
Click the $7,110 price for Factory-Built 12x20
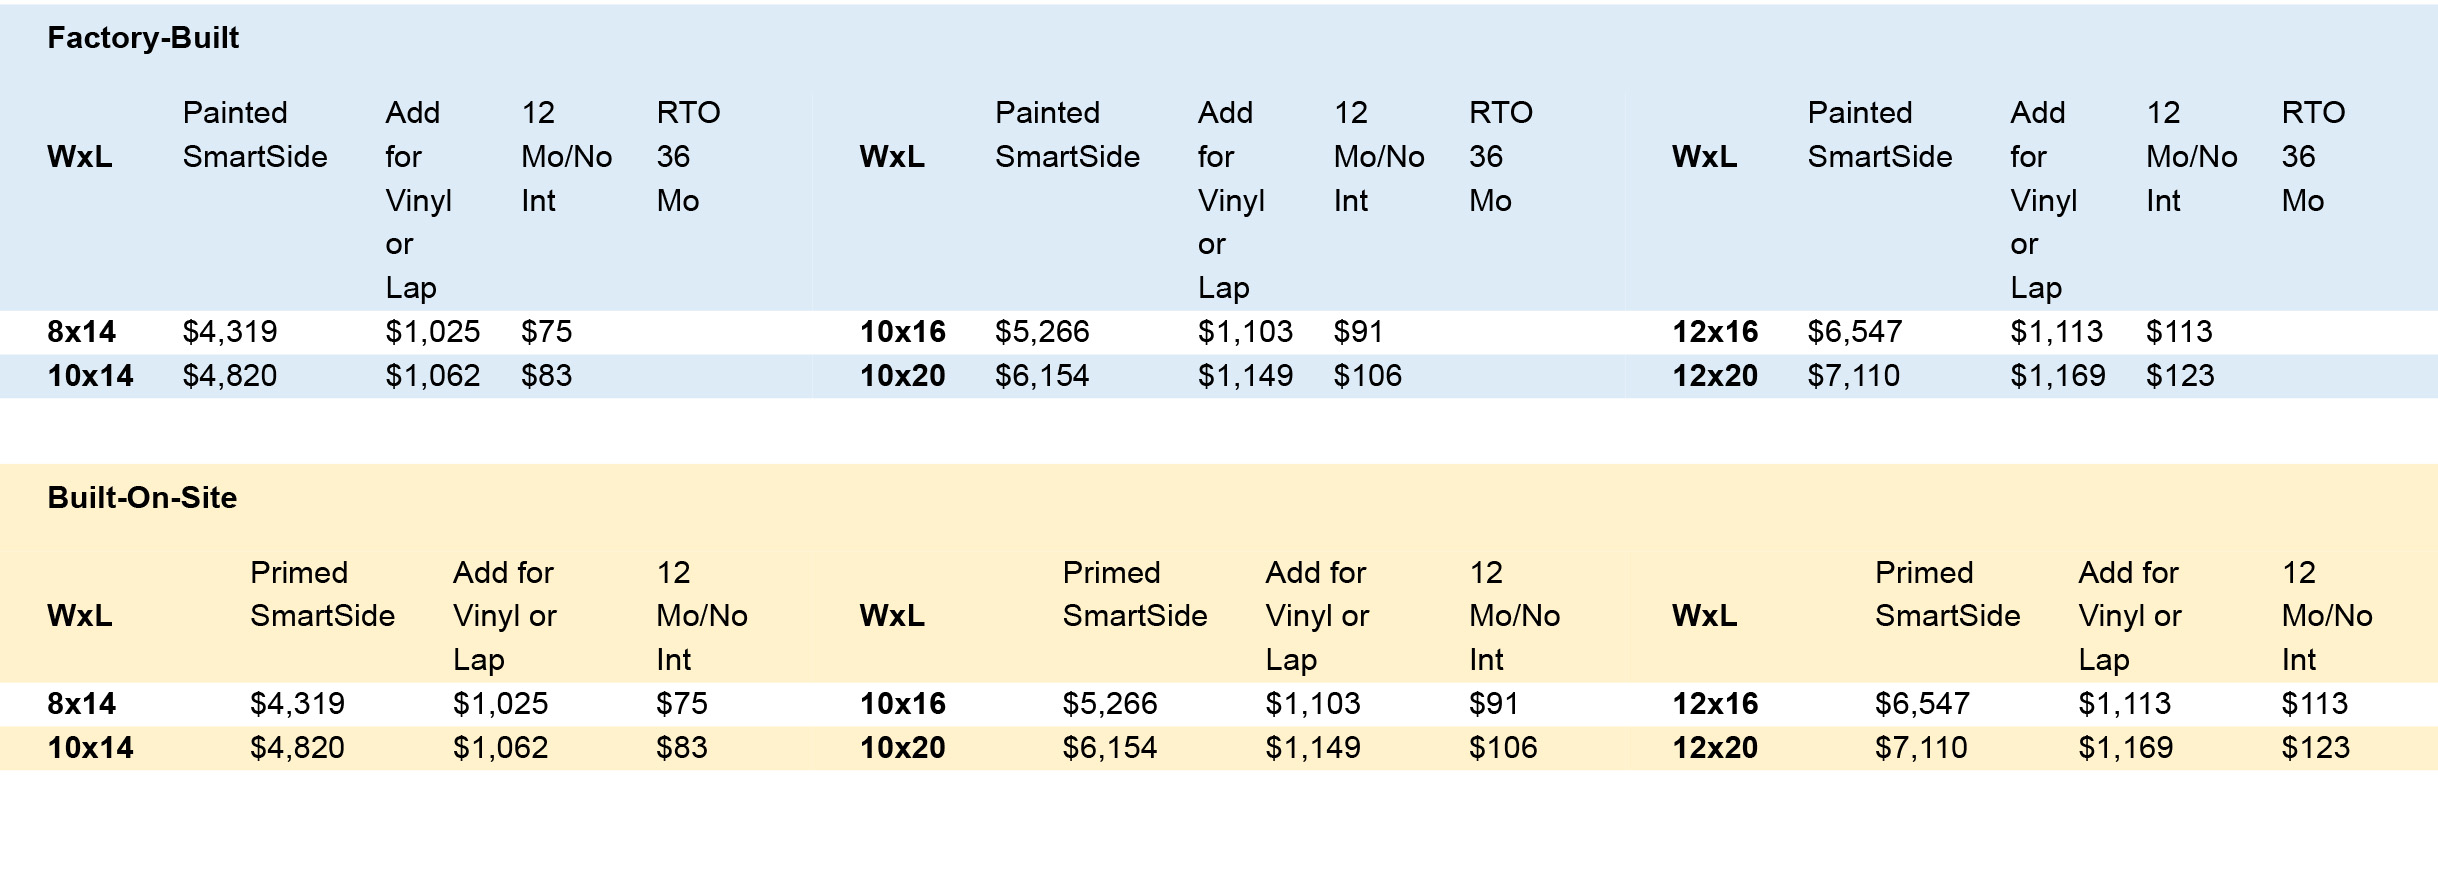click(x=1854, y=376)
